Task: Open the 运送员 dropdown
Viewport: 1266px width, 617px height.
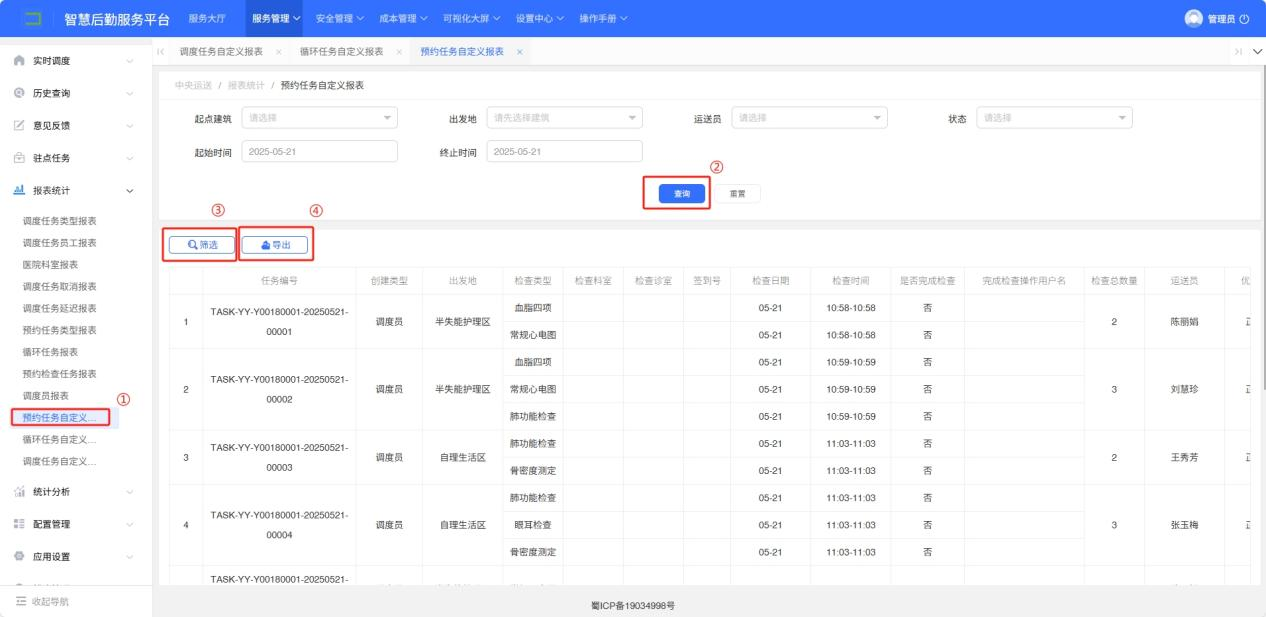Action: [809, 118]
